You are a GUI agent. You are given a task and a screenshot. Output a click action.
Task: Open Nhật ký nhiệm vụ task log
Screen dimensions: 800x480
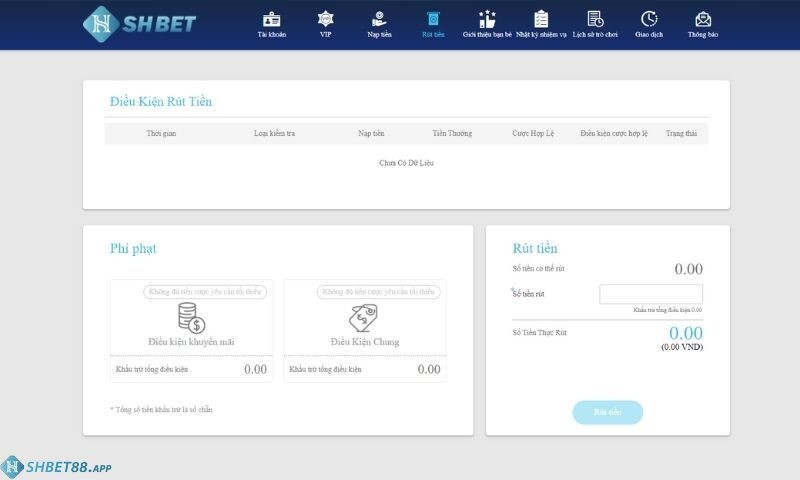coord(542,20)
